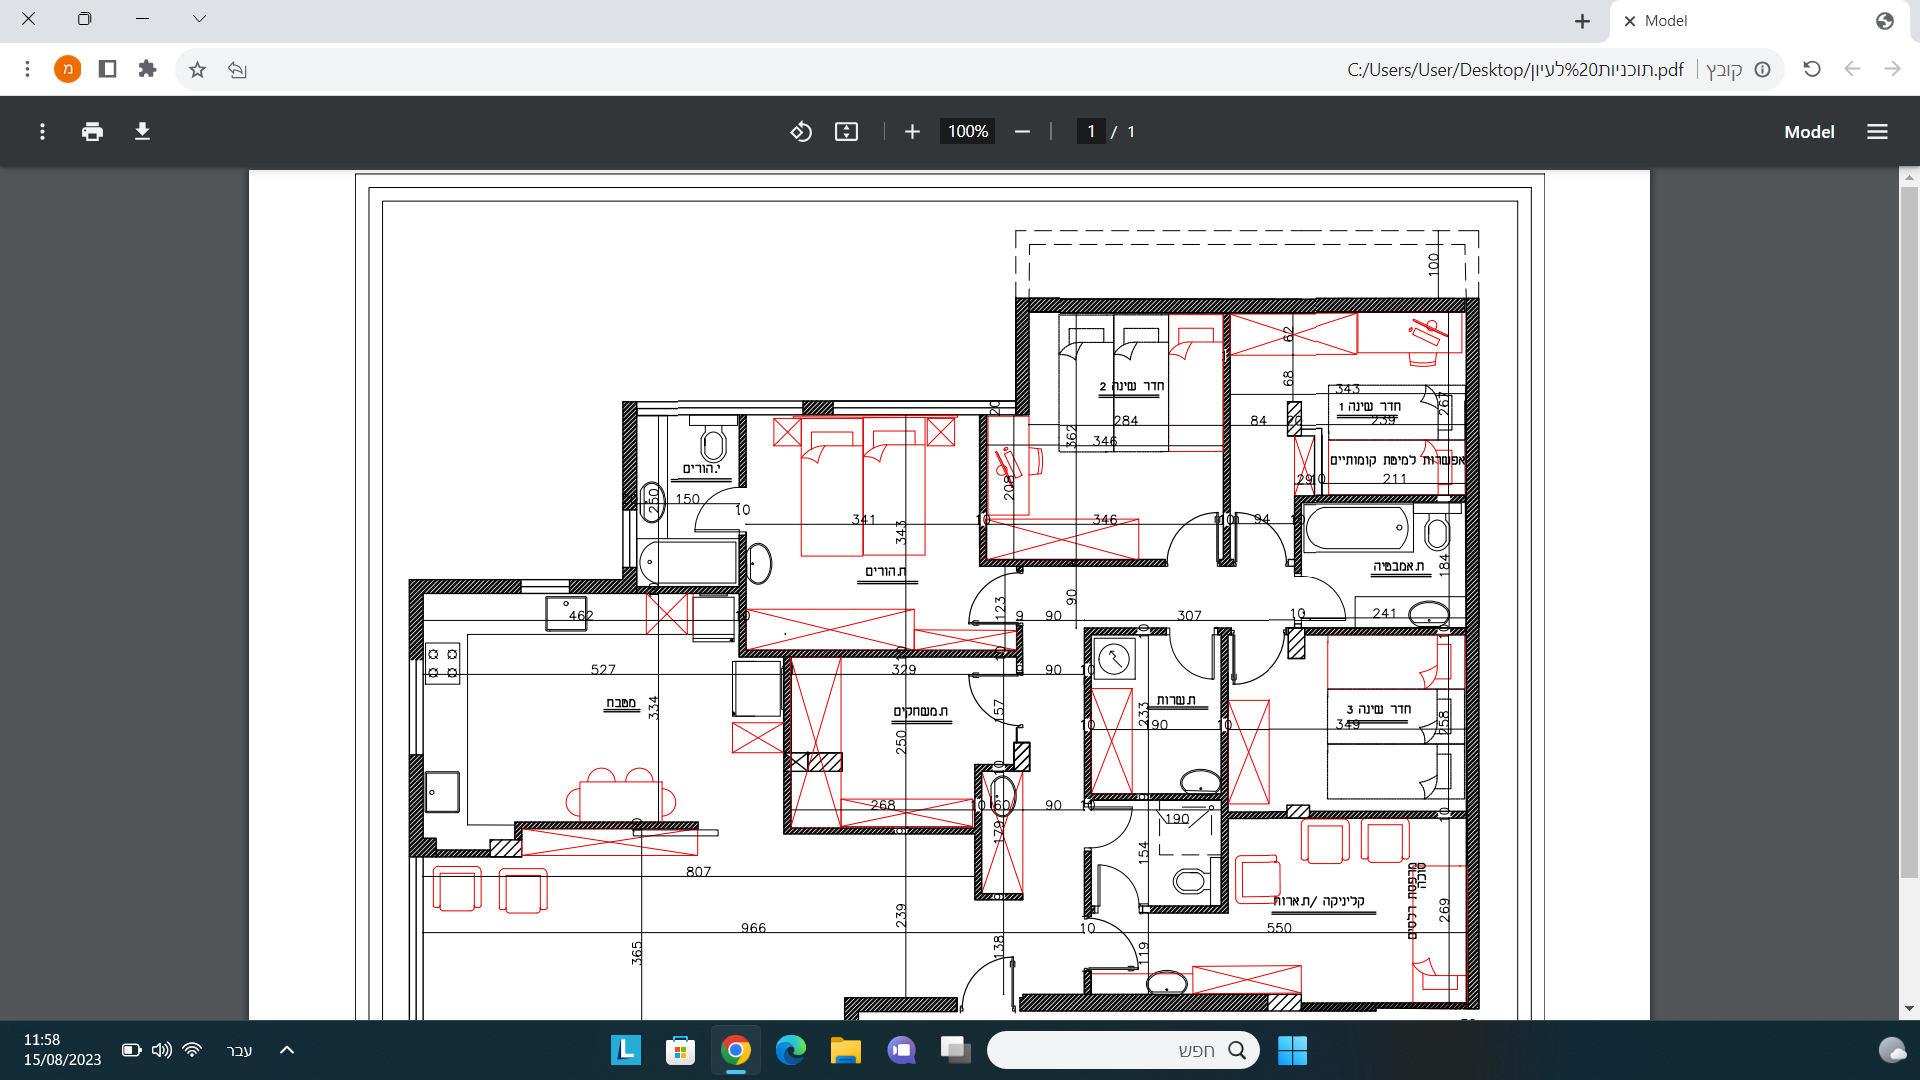Bookmark this page with star icon
This screenshot has width=1920, height=1080.
(197, 70)
